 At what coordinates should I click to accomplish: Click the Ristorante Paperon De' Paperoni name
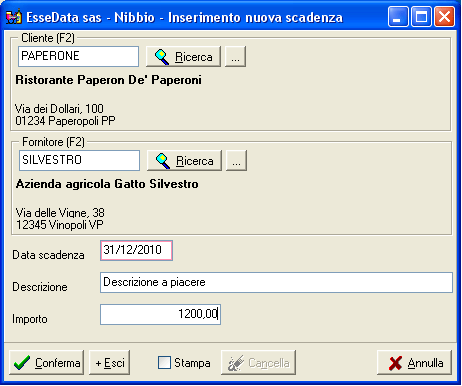click(108, 80)
